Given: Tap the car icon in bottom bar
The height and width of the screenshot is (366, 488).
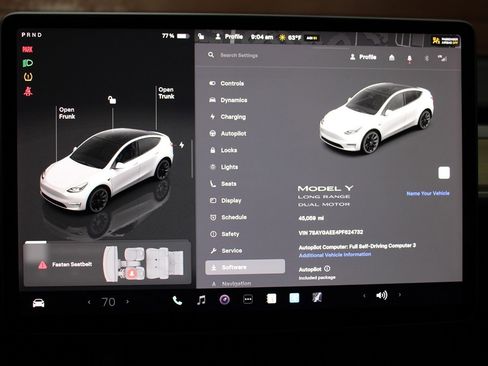Looking at the screenshot, I should click(x=38, y=303).
